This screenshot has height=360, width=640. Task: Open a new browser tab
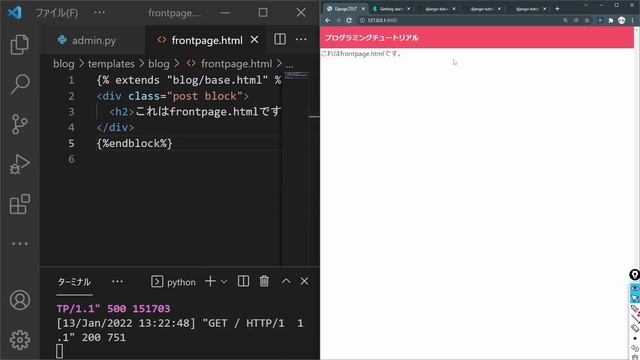click(557, 9)
